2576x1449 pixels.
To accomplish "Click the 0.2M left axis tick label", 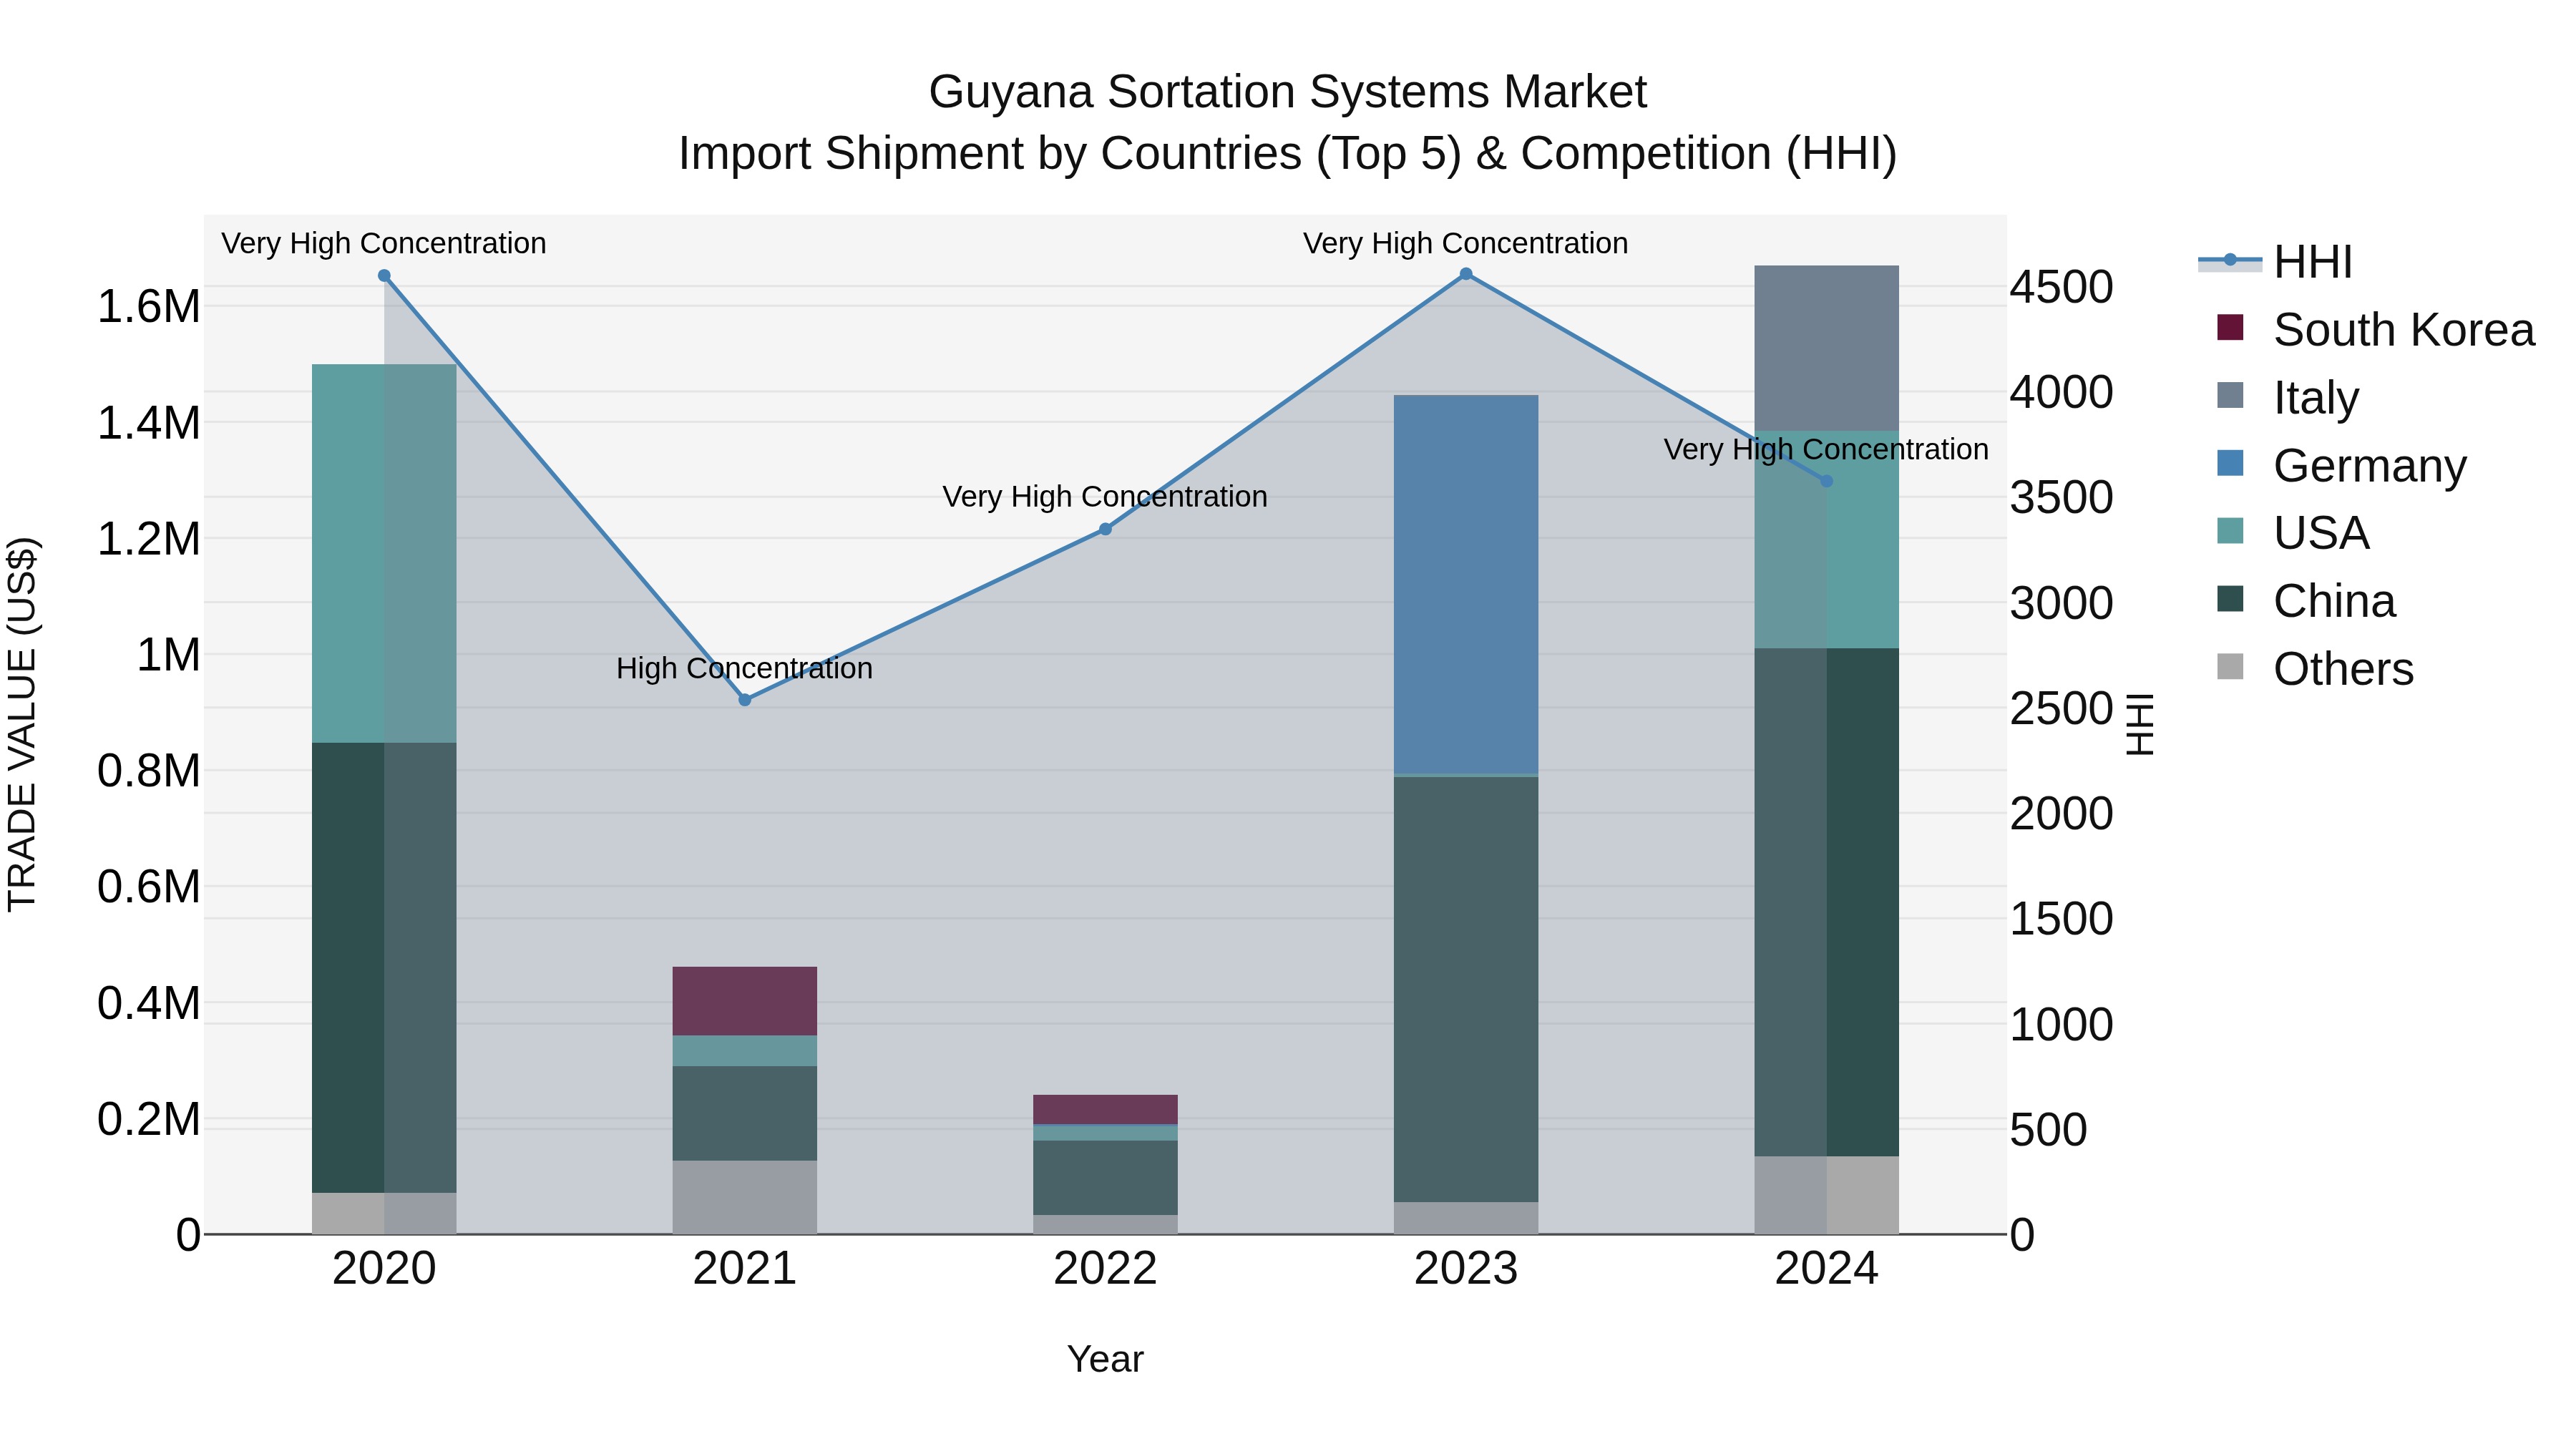I will pyautogui.click(x=149, y=1119).
